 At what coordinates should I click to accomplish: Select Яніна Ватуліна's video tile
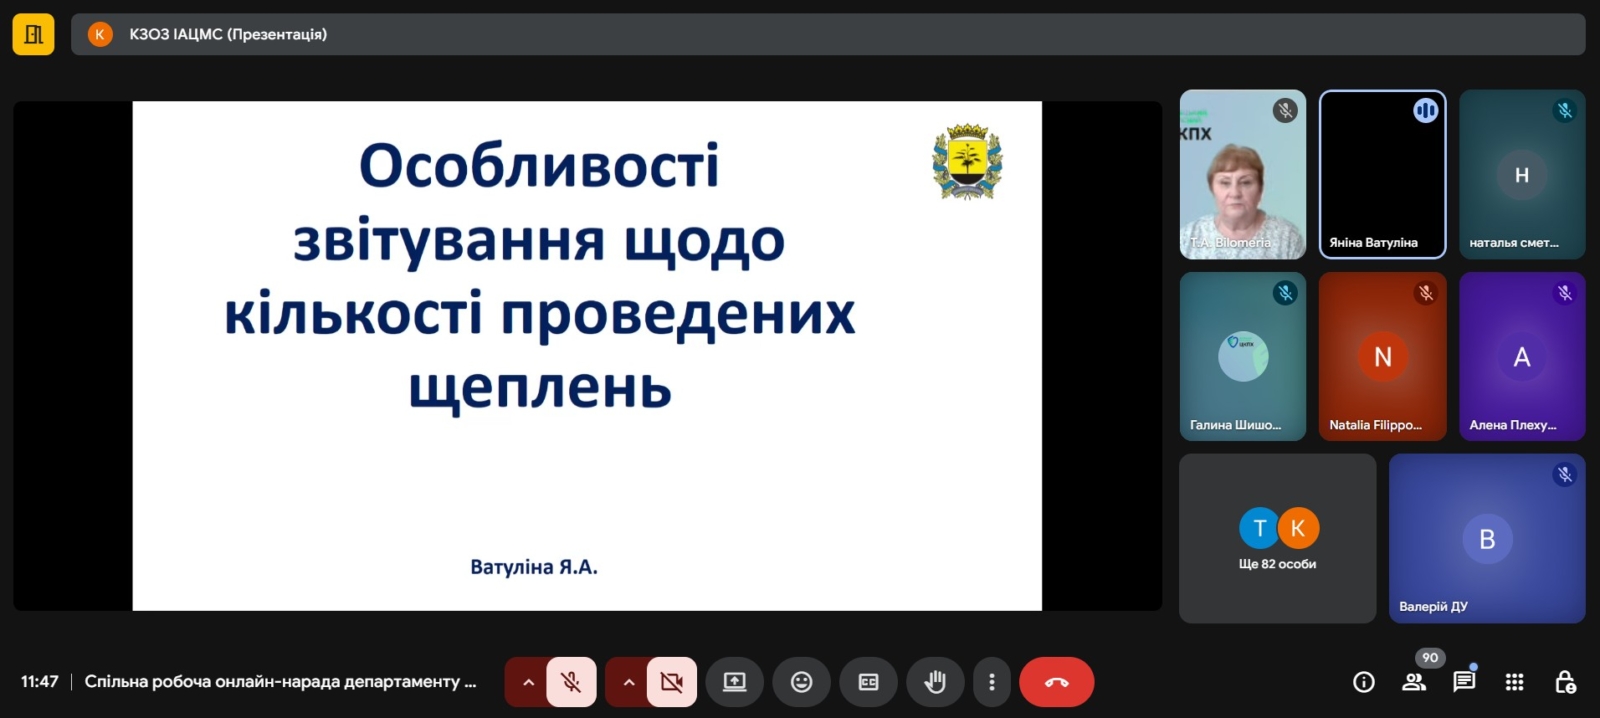1382,175
